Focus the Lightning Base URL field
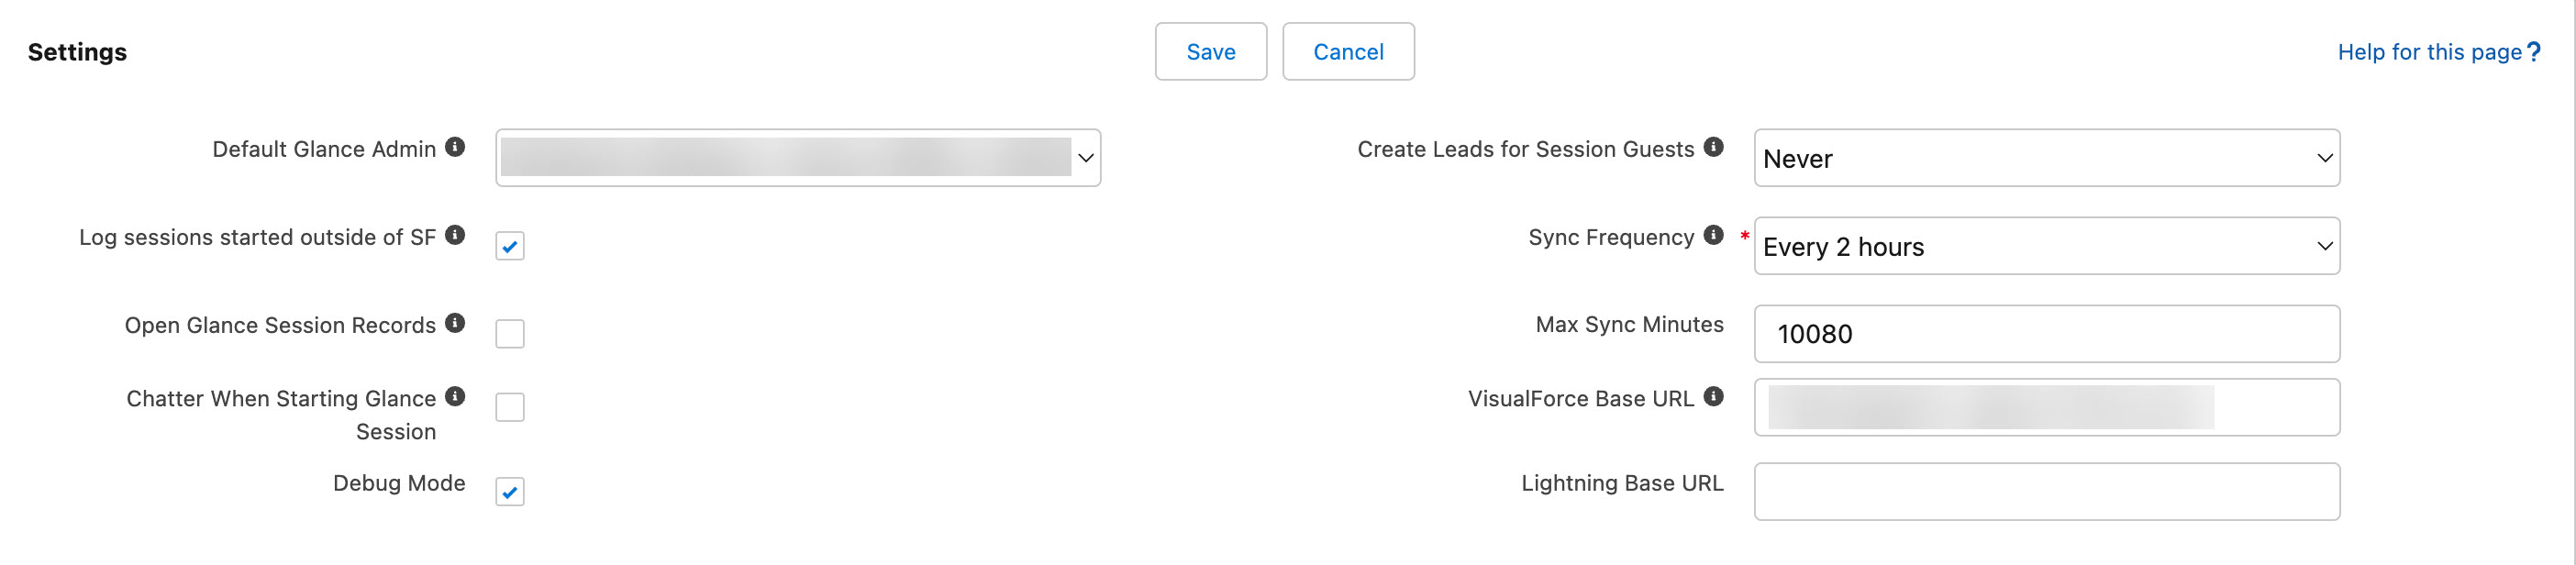This screenshot has height=565, width=2576. point(2046,492)
